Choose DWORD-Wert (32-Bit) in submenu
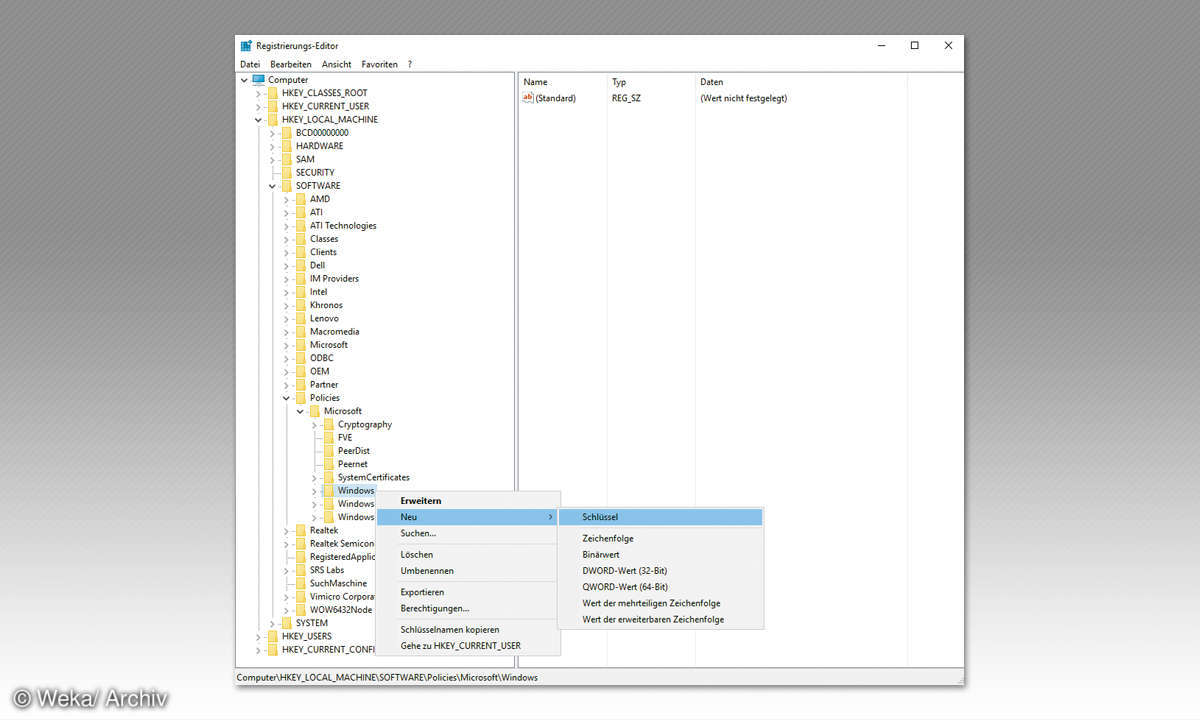This screenshot has width=1200, height=720. [x=660, y=571]
